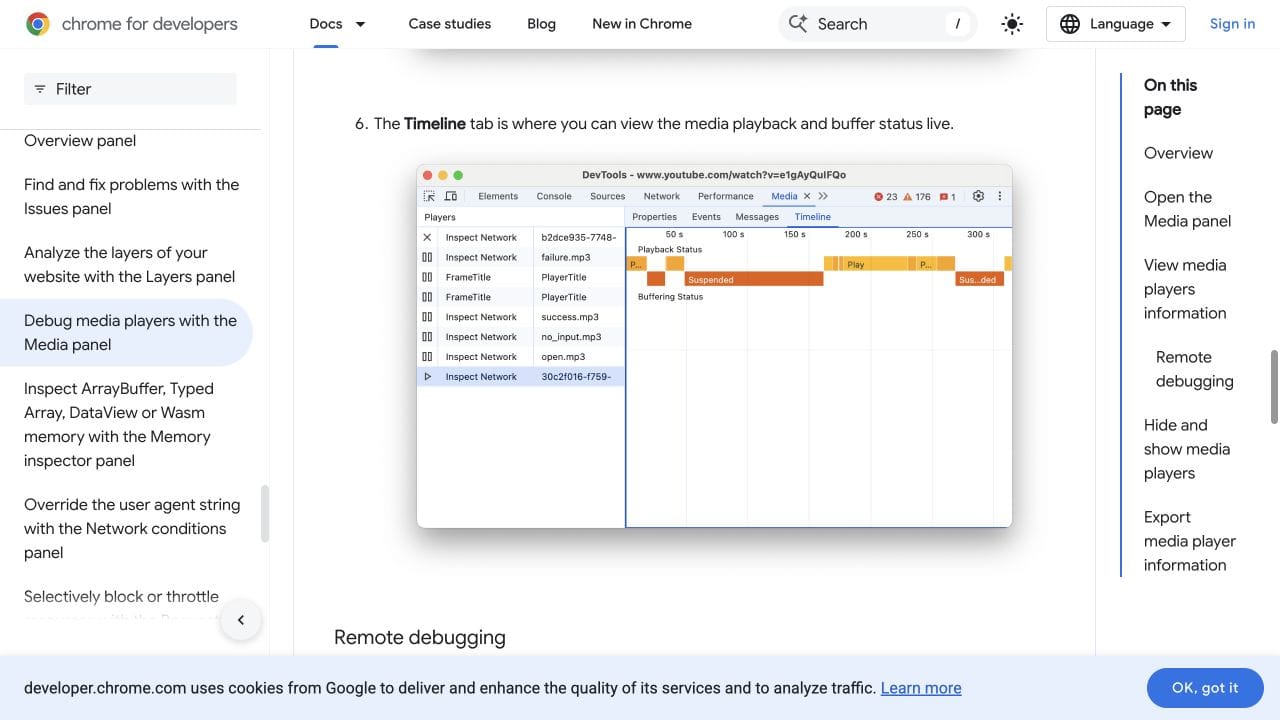The width and height of the screenshot is (1280, 720).
Task: Jump to Remote debugging section link
Action: click(x=1194, y=369)
